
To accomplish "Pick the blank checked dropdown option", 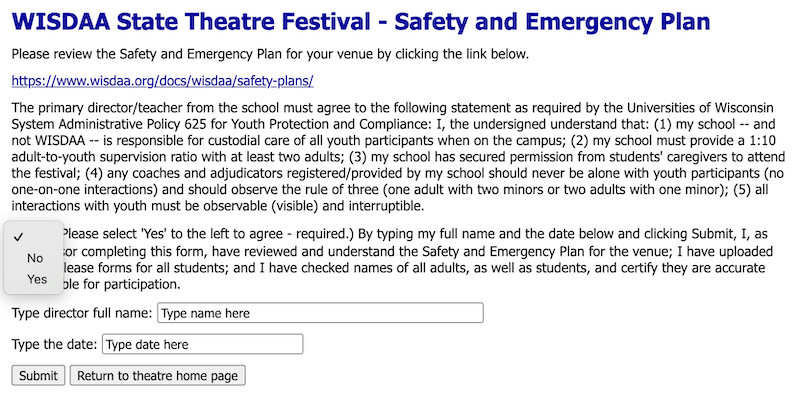I will tap(34, 237).
